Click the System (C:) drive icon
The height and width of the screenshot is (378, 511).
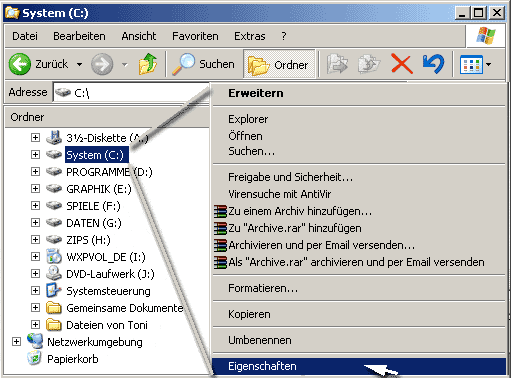(x=54, y=155)
